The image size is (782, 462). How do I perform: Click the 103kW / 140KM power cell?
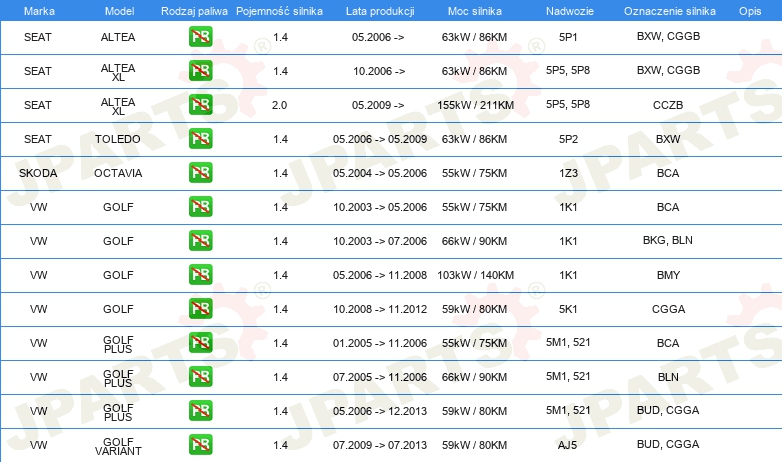click(x=475, y=275)
